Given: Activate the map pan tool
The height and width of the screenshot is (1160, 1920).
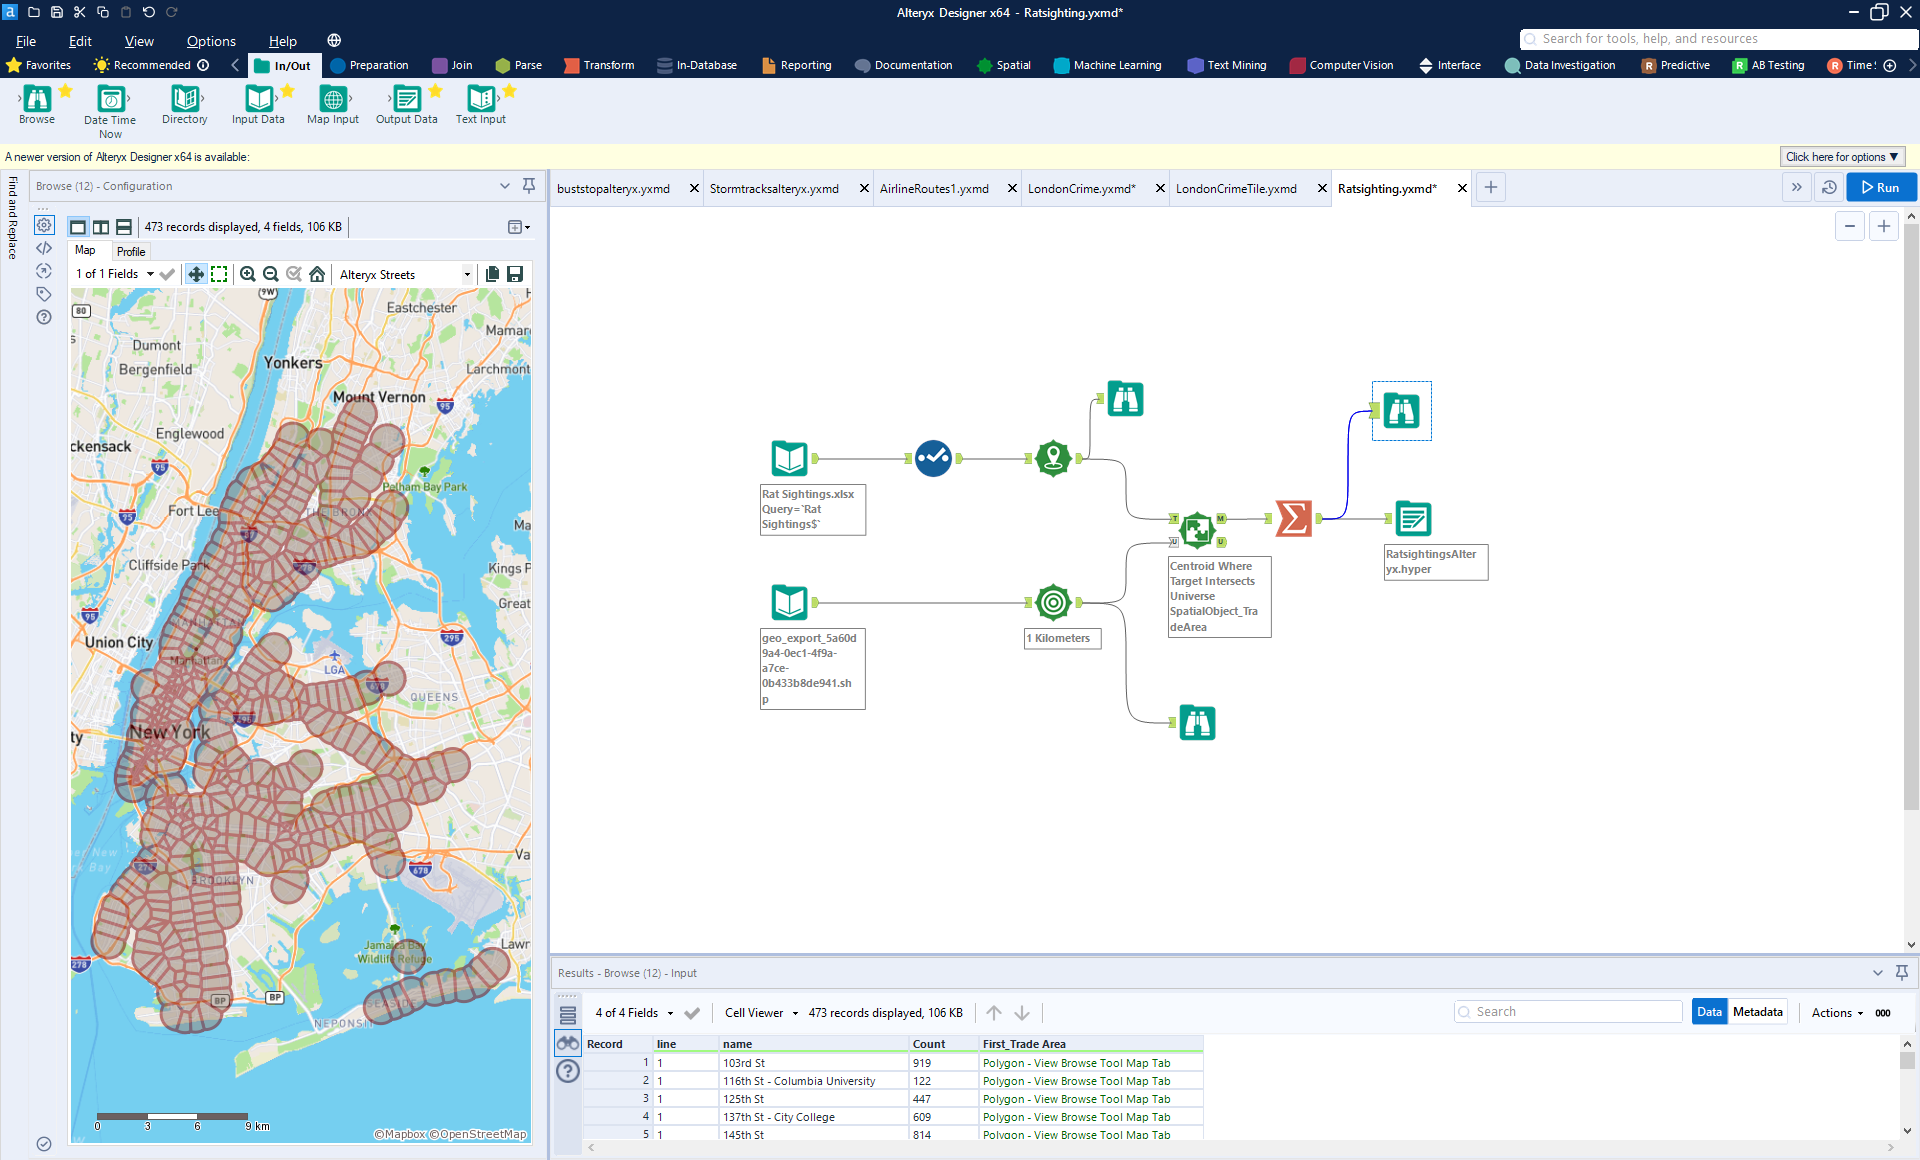Looking at the screenshot, I should (x=196, y=274).
